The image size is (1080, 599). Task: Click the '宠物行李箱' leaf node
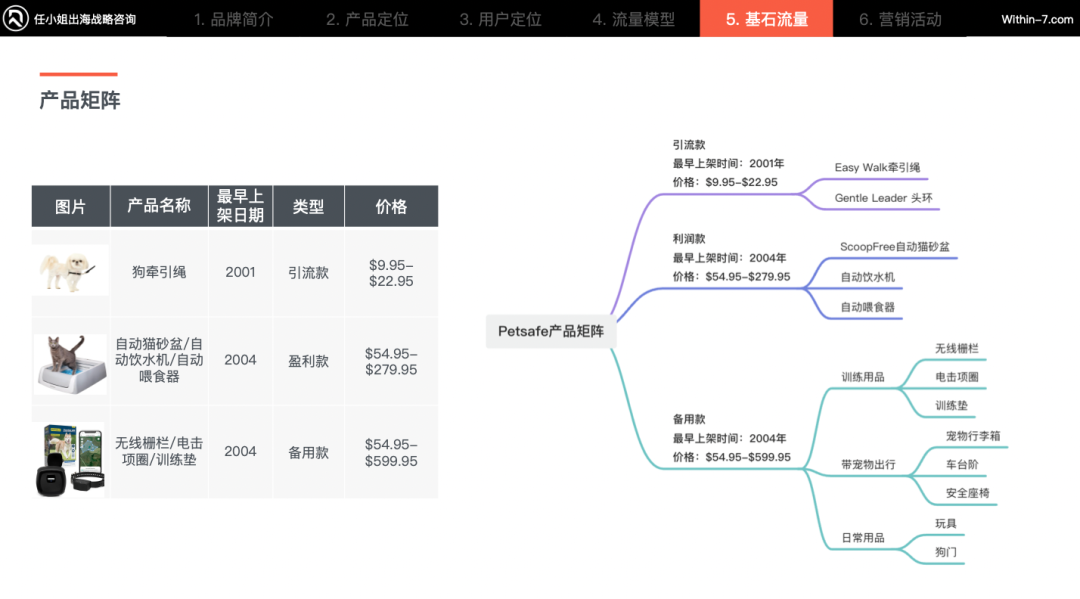[973, 436]
